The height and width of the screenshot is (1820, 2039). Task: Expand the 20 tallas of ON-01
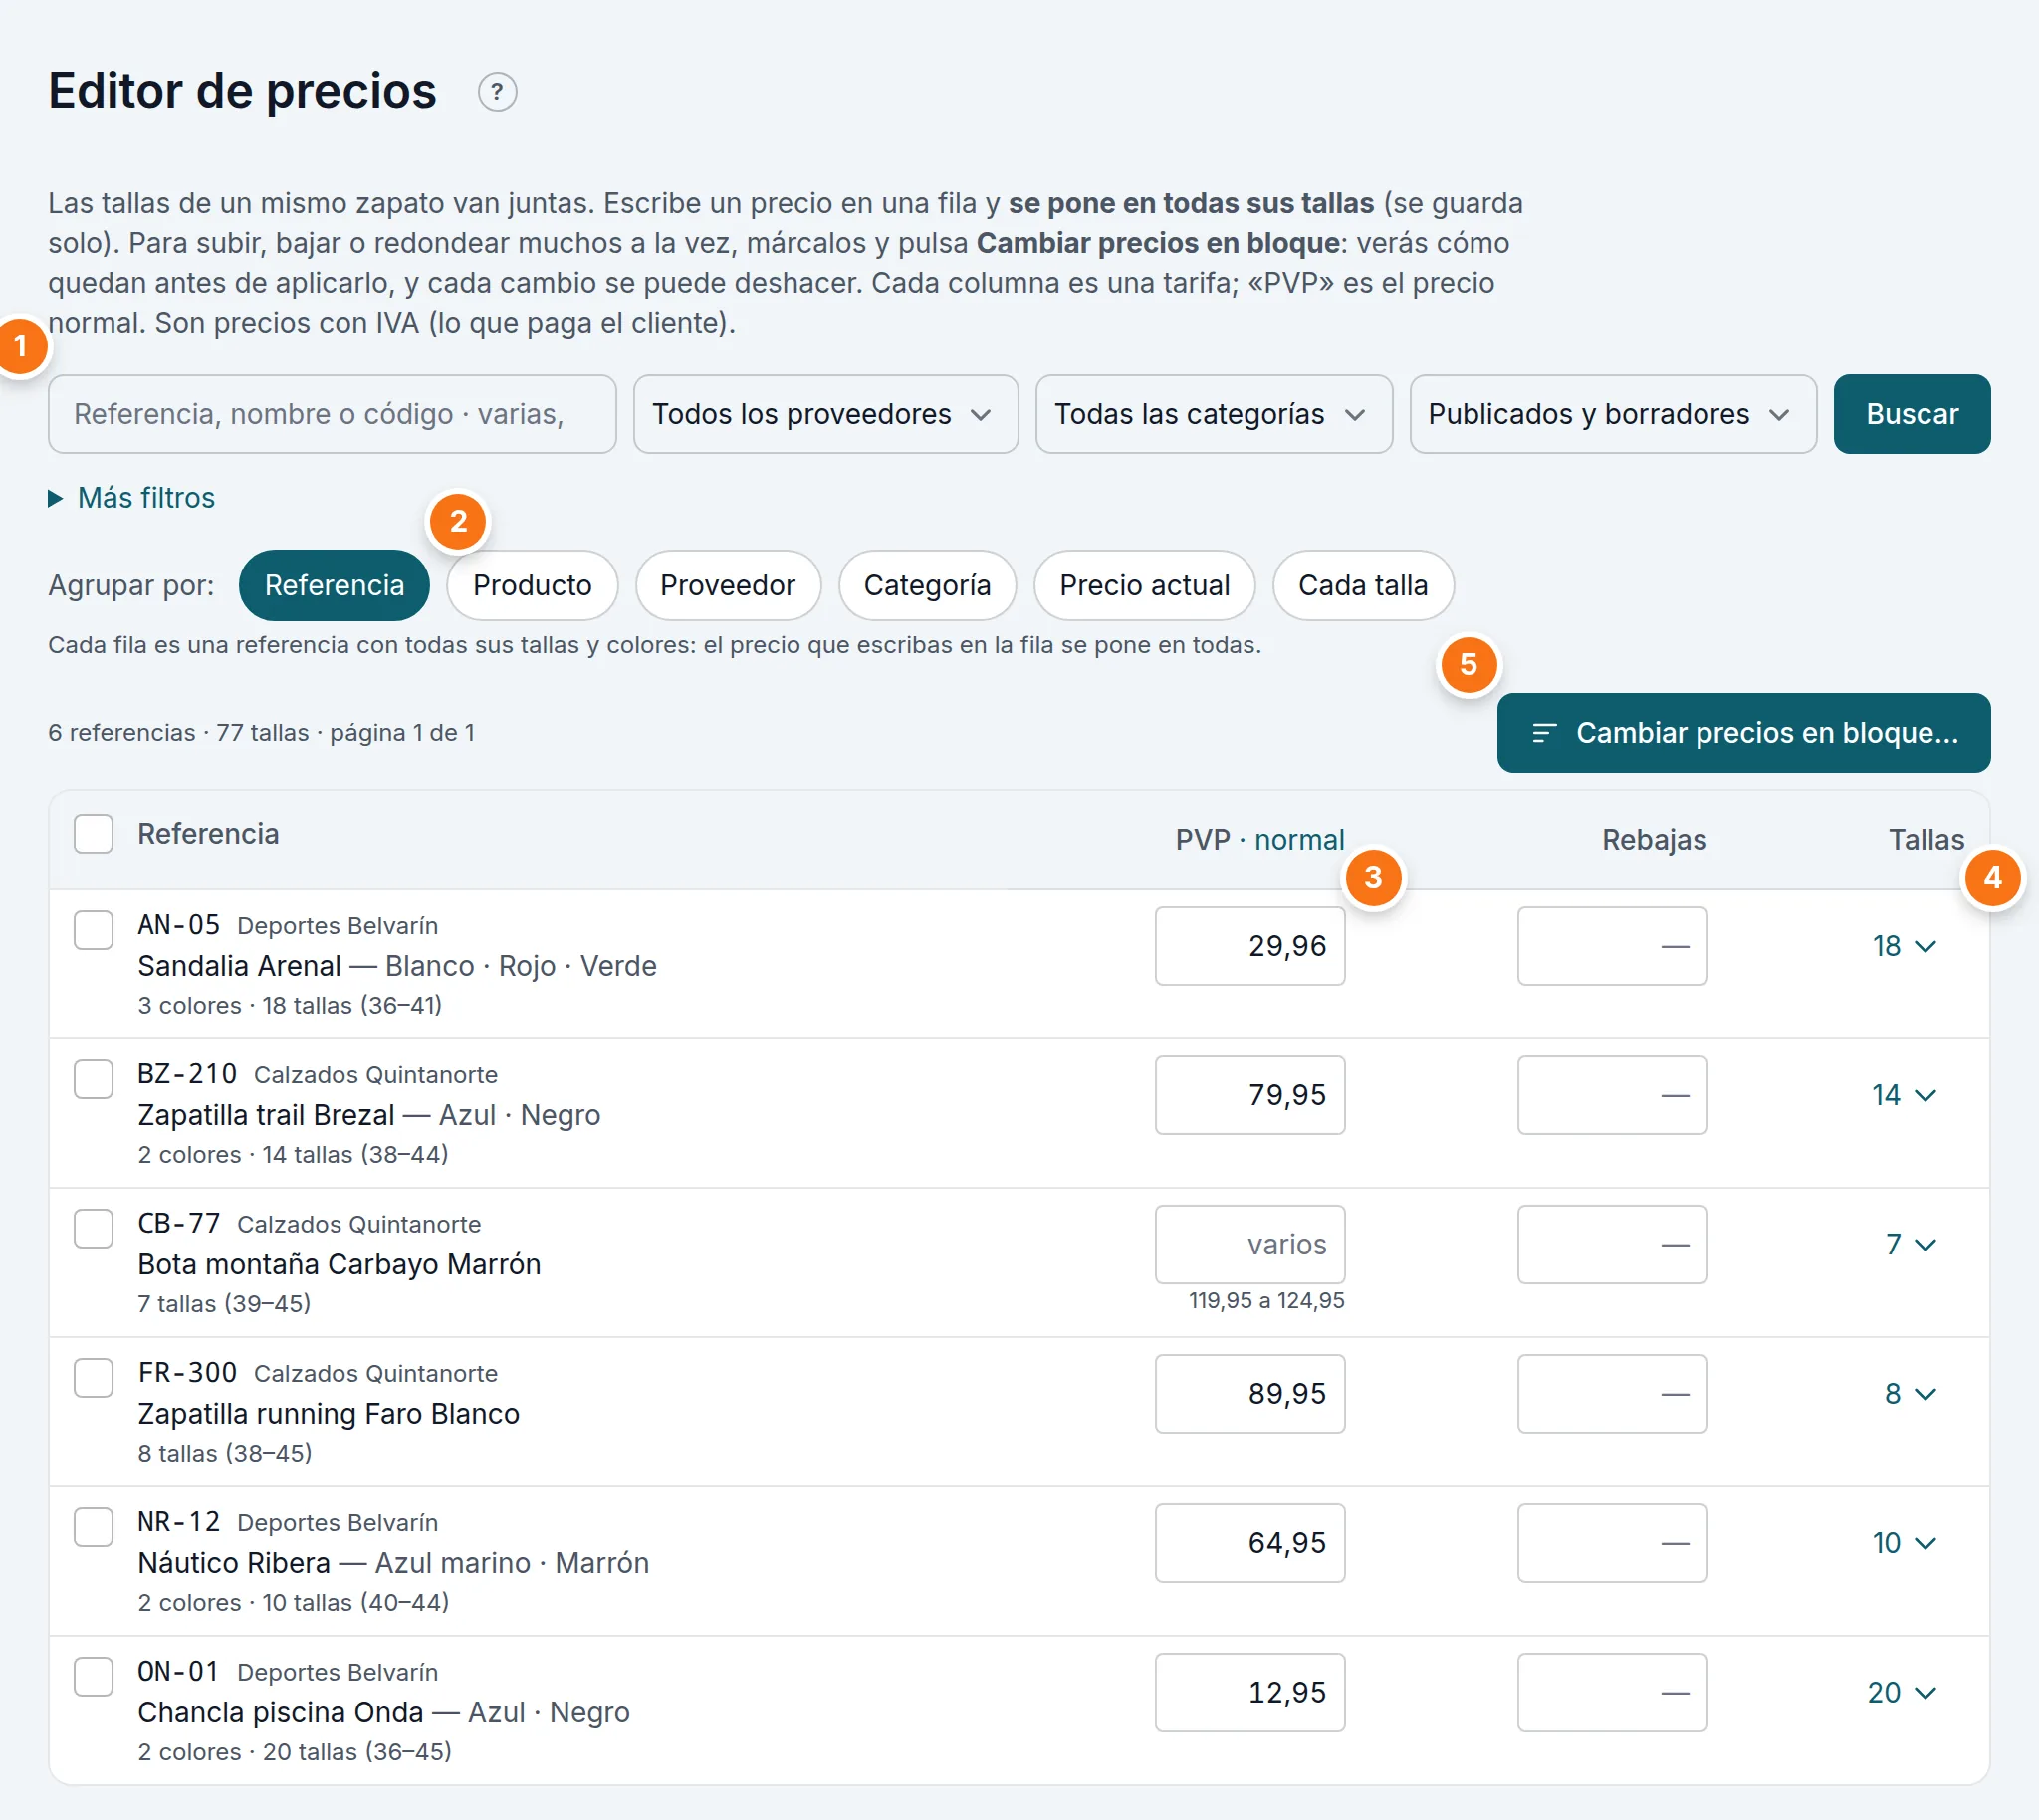[1902, 1692]
